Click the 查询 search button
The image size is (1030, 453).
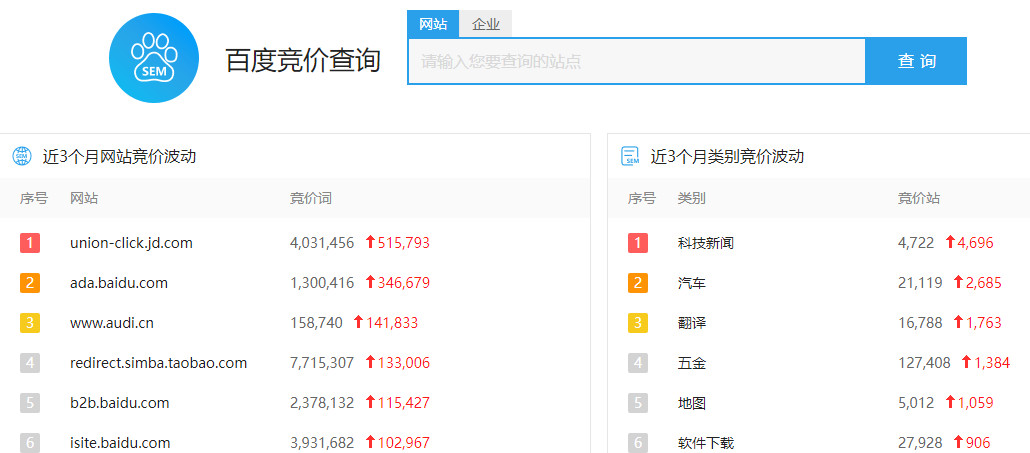[x=916, y=61]
